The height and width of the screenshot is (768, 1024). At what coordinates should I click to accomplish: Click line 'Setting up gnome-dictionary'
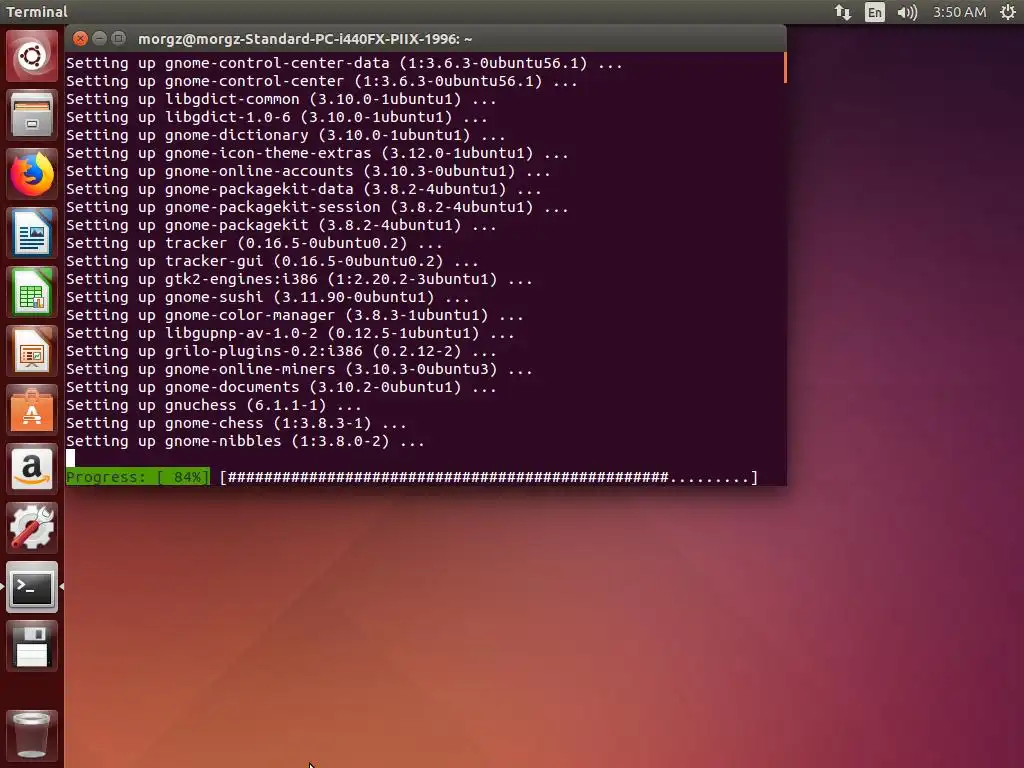click(286, 135)
